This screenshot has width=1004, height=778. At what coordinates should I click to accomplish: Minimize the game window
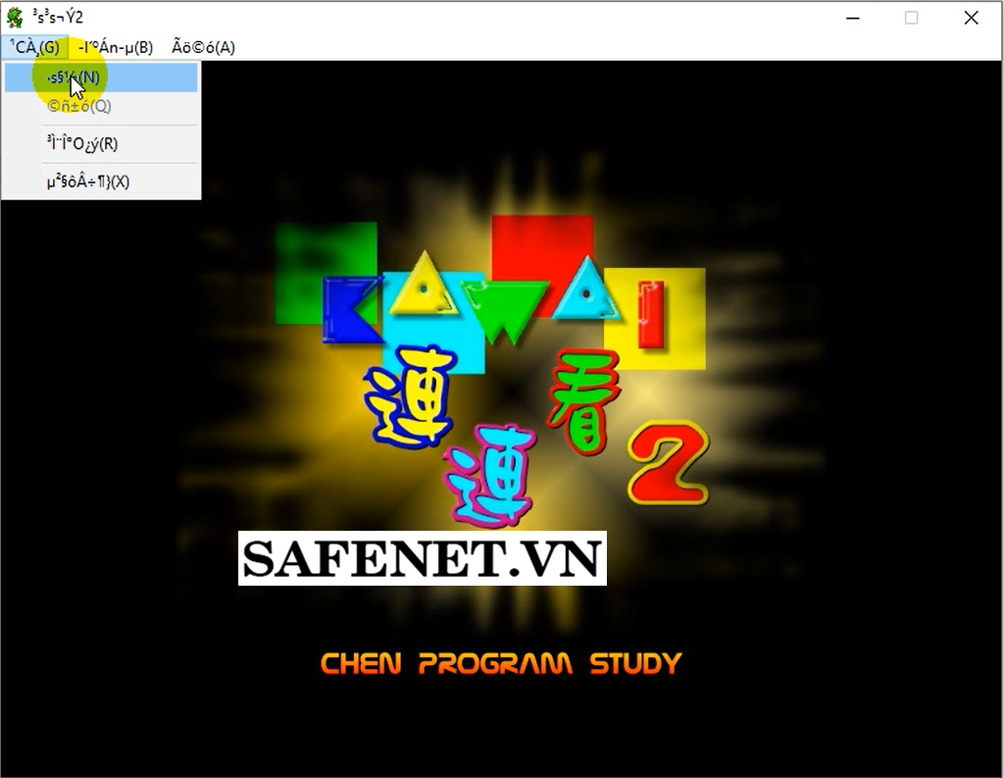(x=852, y=18)
